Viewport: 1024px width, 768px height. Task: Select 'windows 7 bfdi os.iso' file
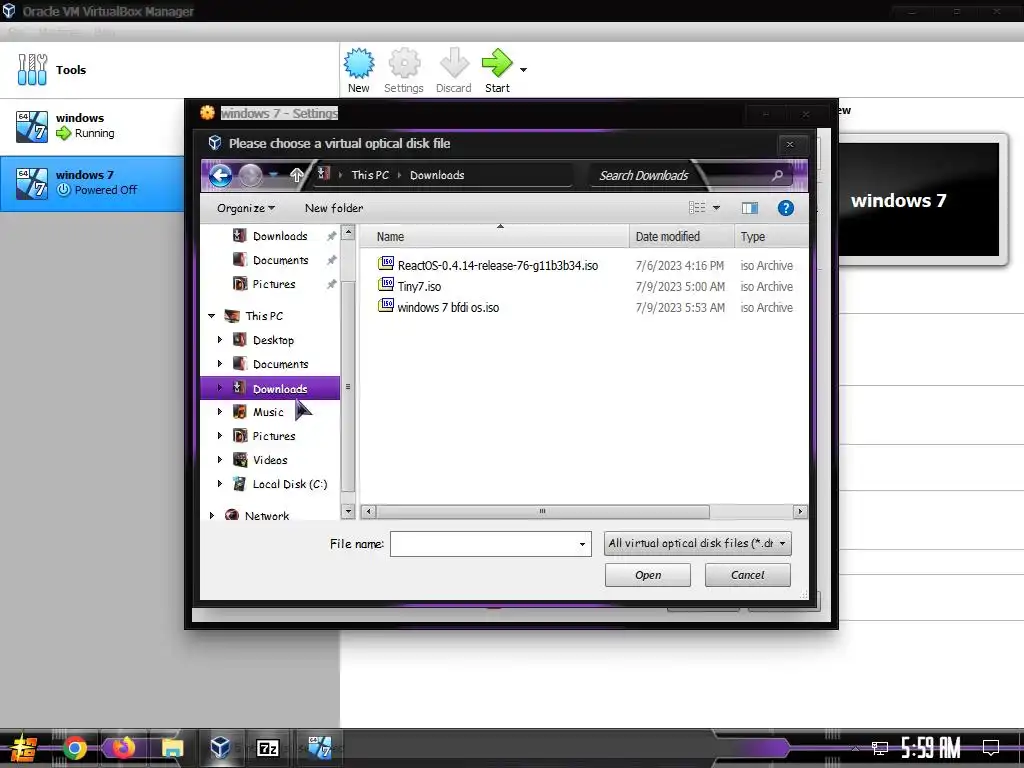pos(447,307)
